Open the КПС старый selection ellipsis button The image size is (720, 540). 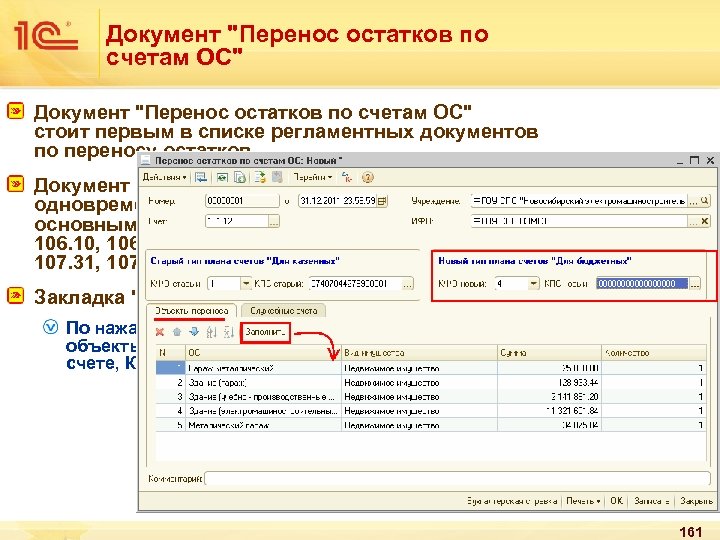pyautogui.click(x=408, y=284)
